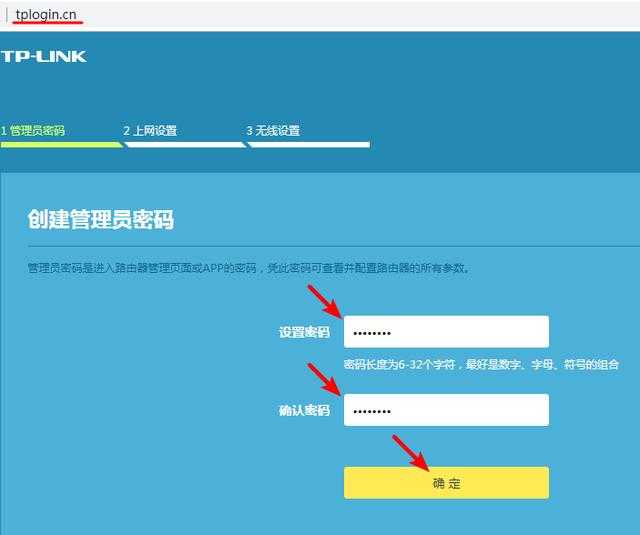Click the white progress bar under 上网设置

[x=184, y=144]
